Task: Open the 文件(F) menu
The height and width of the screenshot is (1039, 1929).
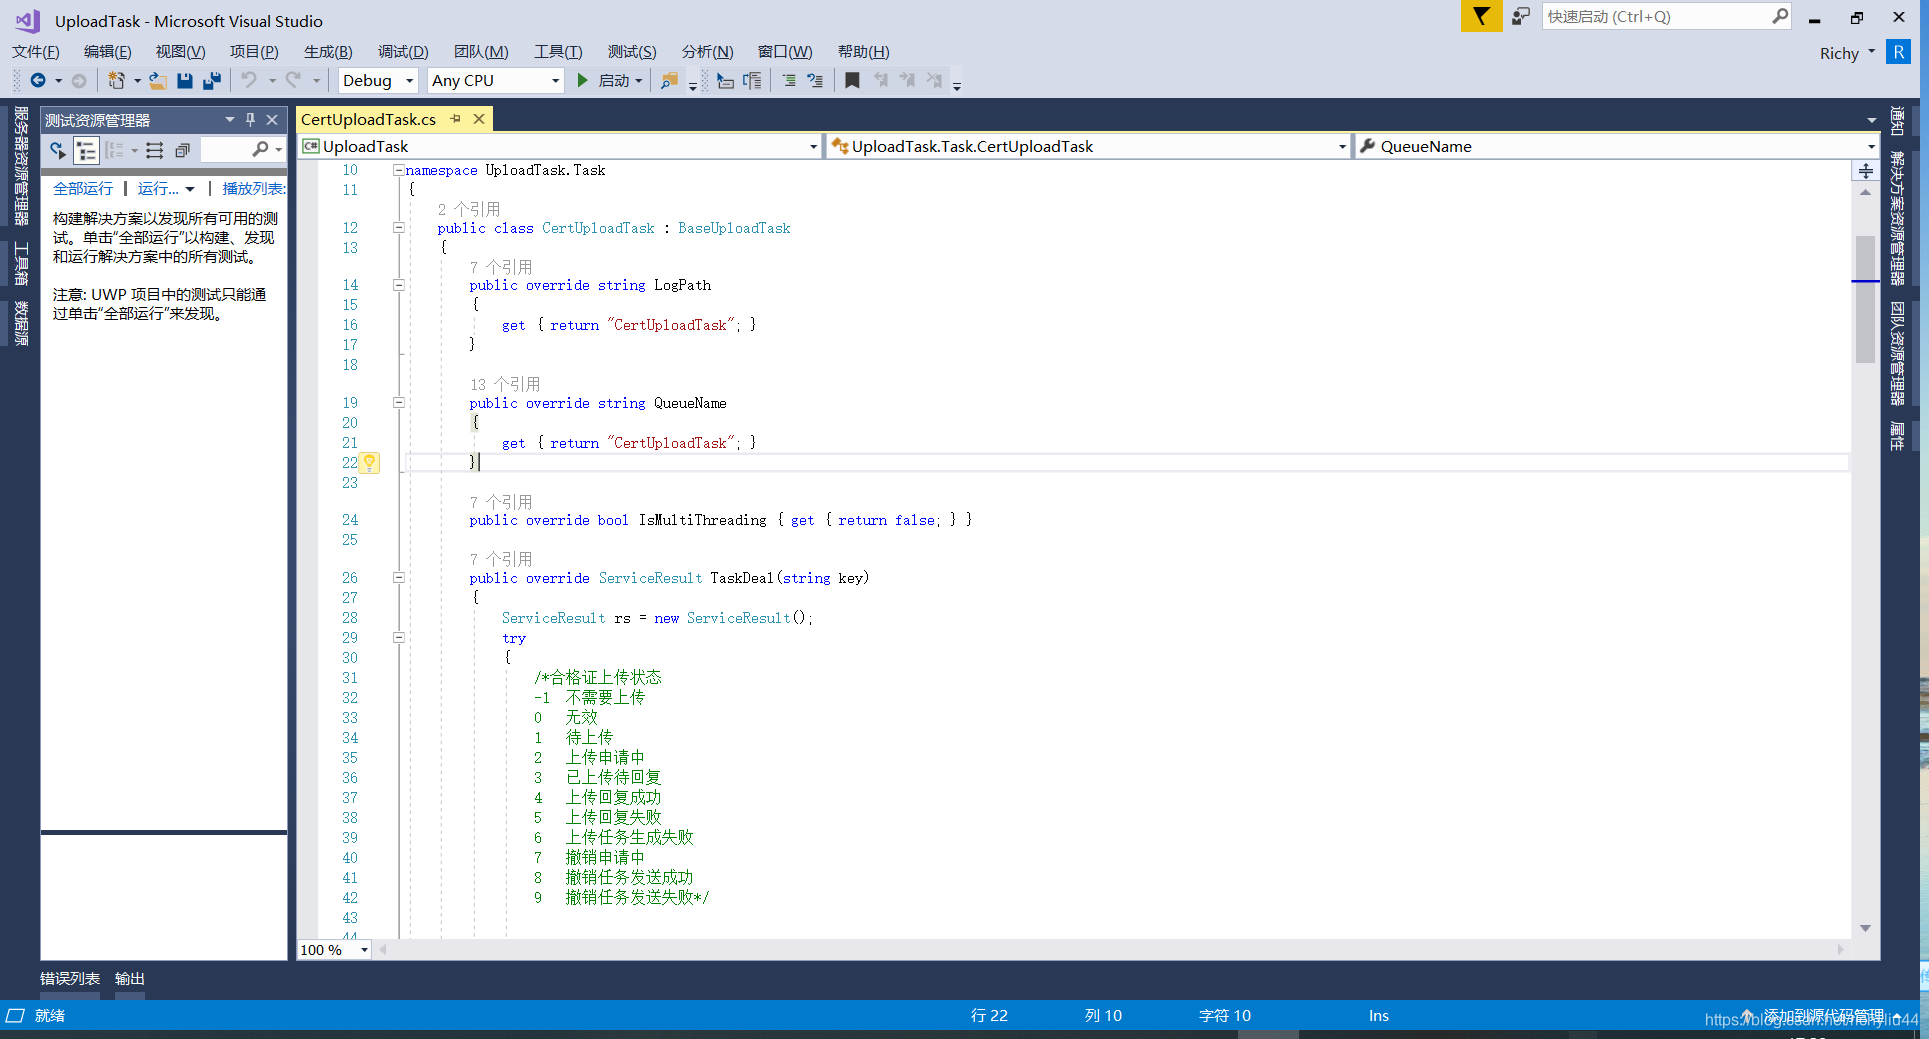Action: tap(36, 52)
